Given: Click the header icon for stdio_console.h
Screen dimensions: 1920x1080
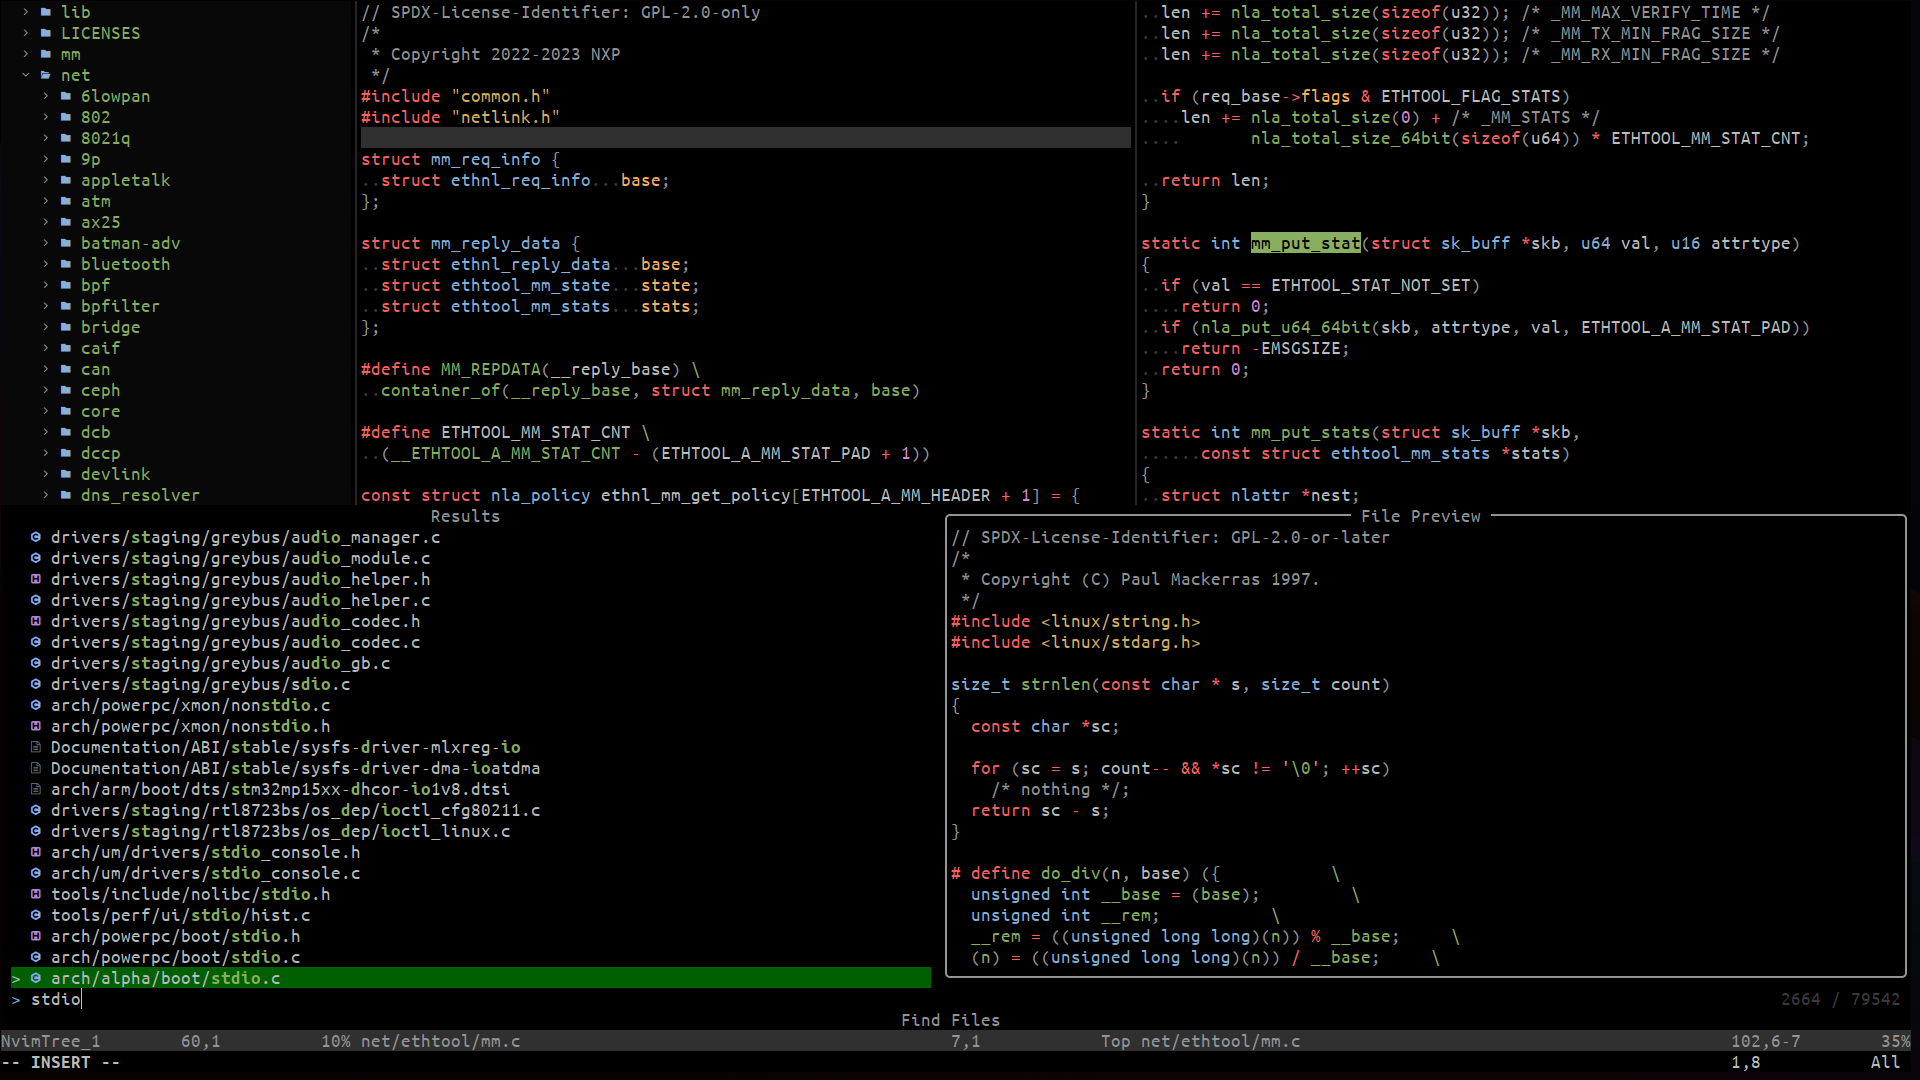Looking at the screenshot, I should [x=36, y=852].
